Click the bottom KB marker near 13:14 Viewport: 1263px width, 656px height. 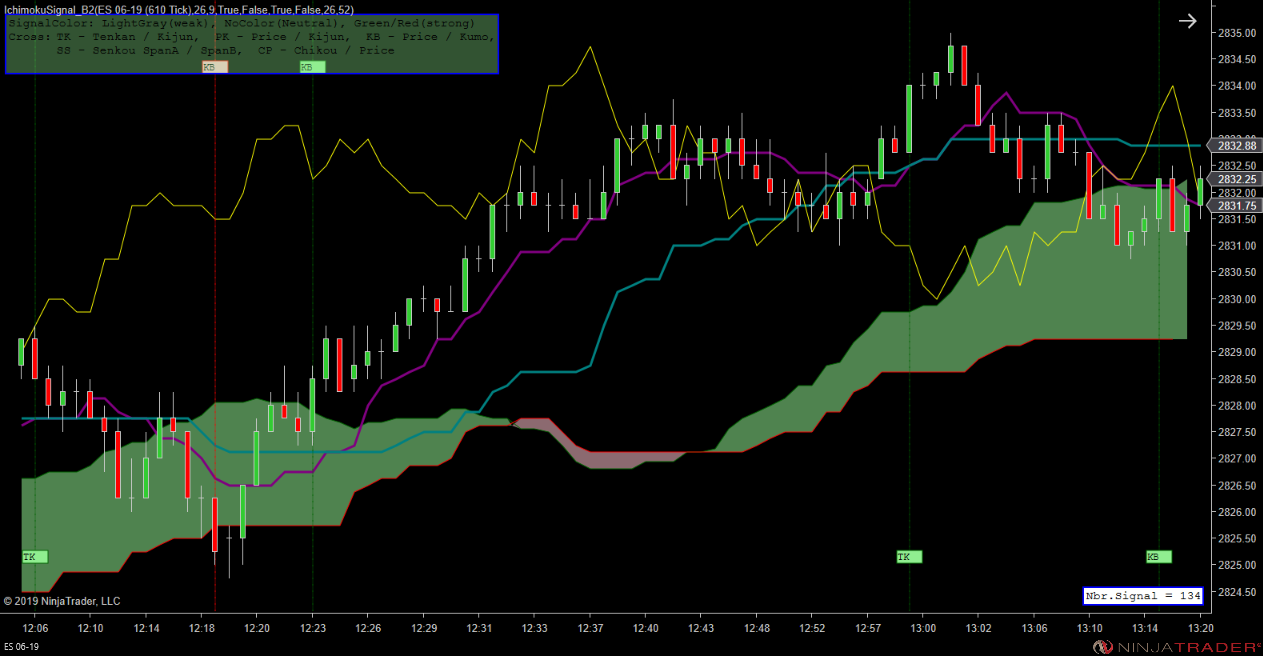[1158, 556]
